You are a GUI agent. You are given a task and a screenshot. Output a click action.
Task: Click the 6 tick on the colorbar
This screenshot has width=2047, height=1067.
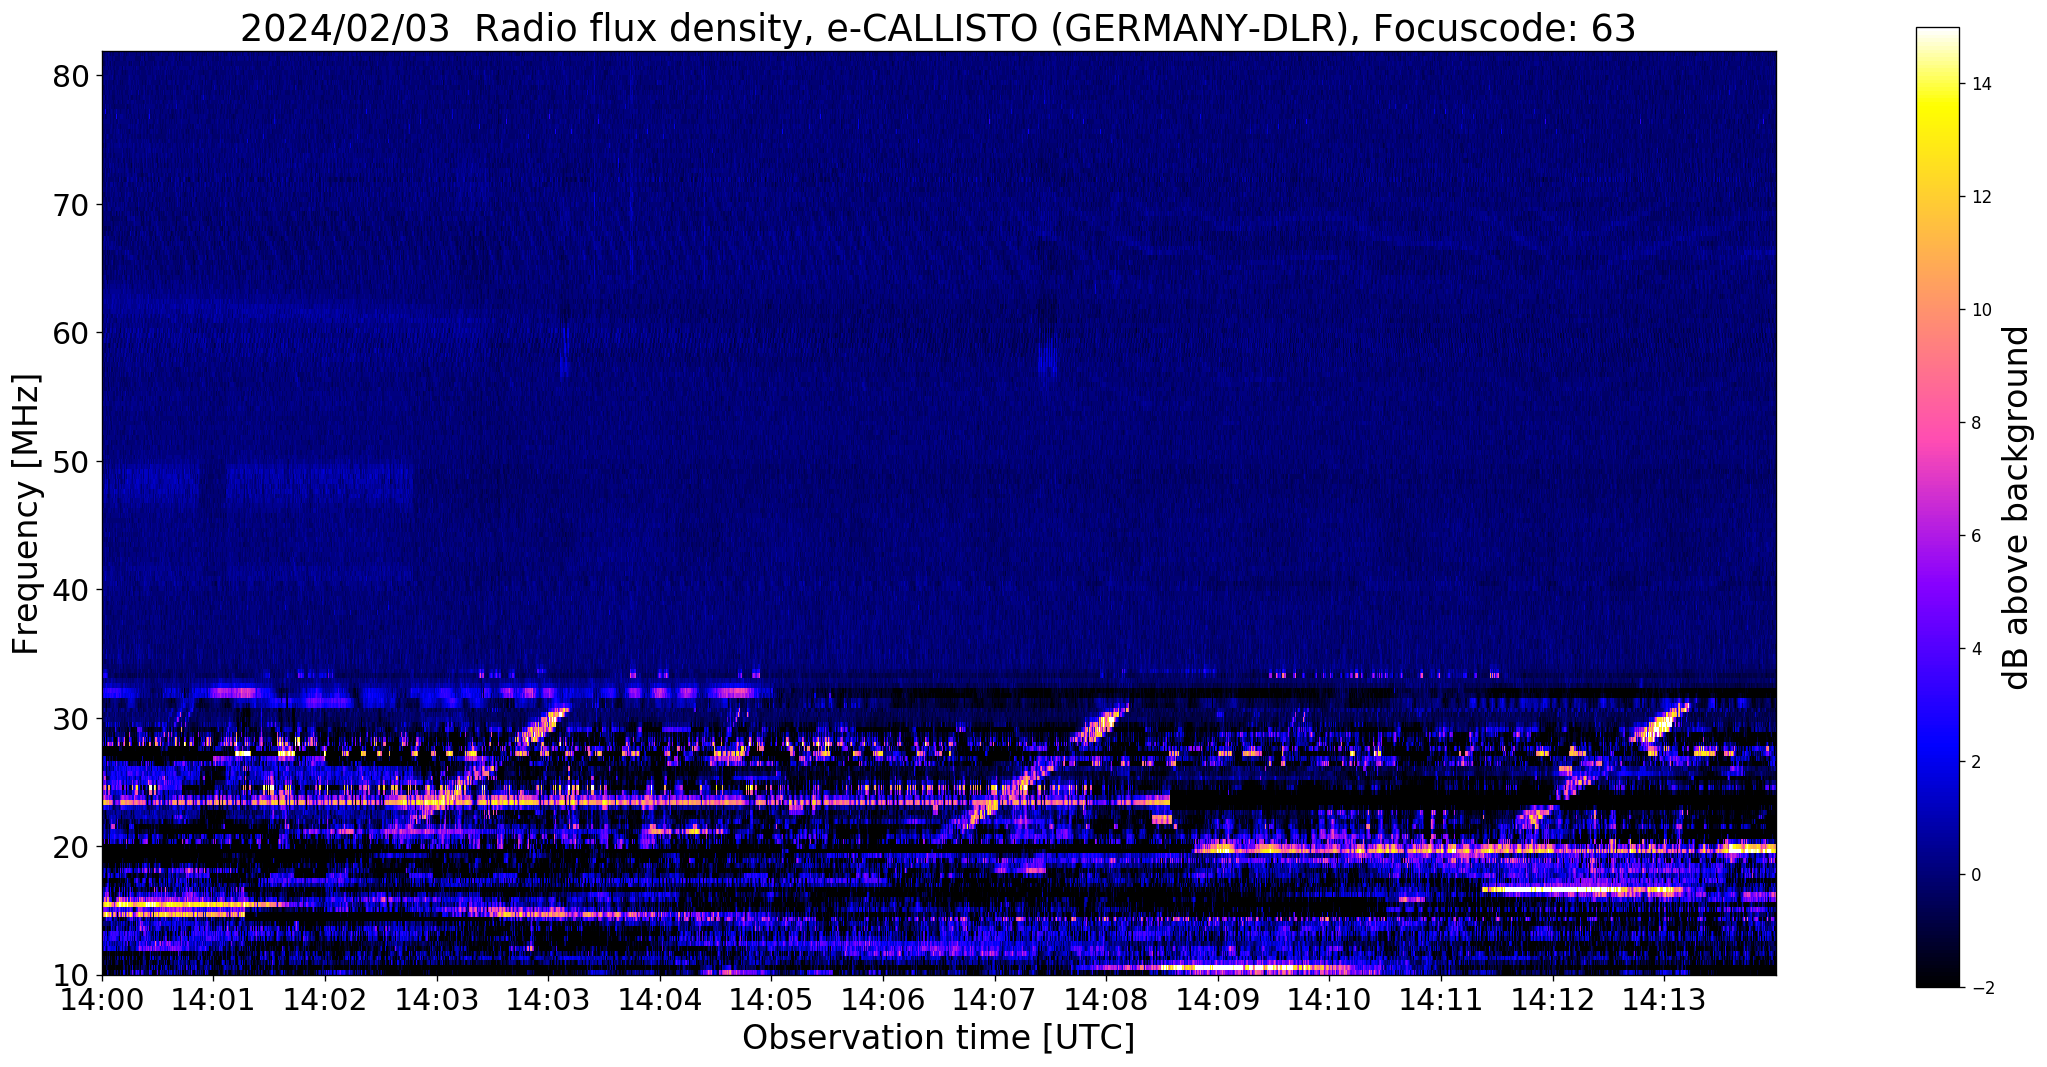[x=1974, y=536]
